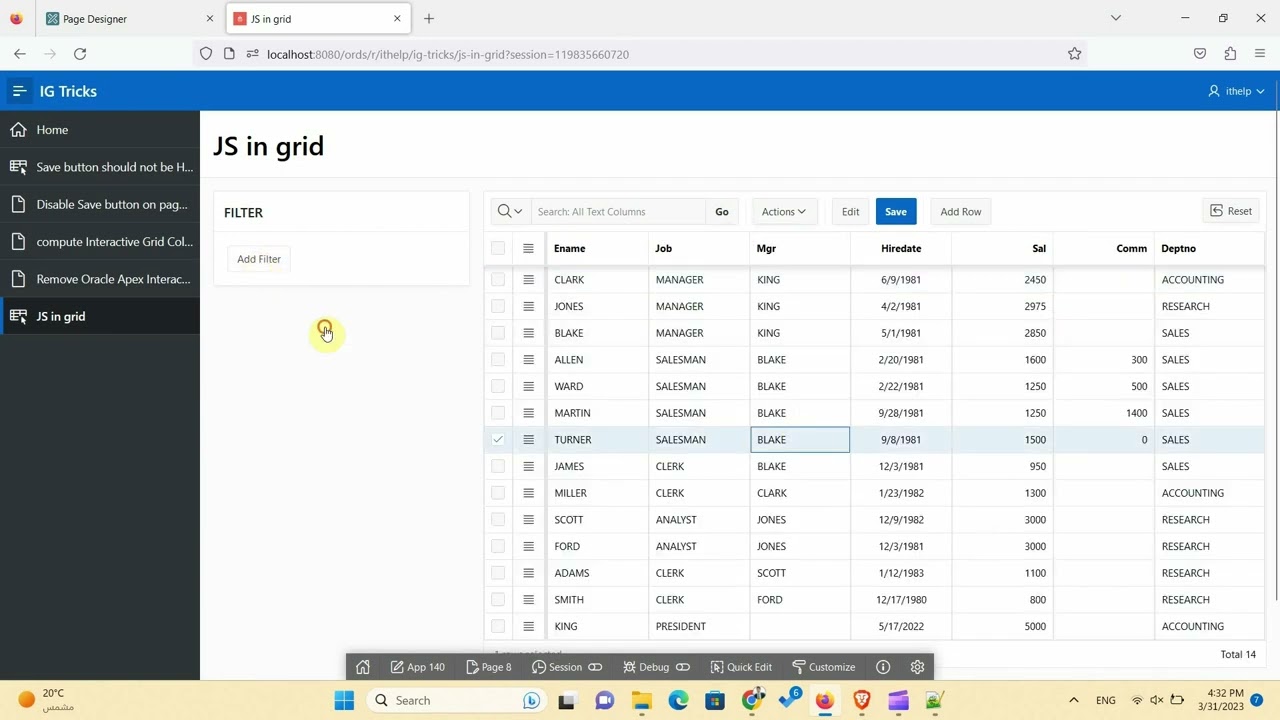Open grid header row actions menu
The height and width of the screenshot is (720, 1280).
tap(528, 248)
